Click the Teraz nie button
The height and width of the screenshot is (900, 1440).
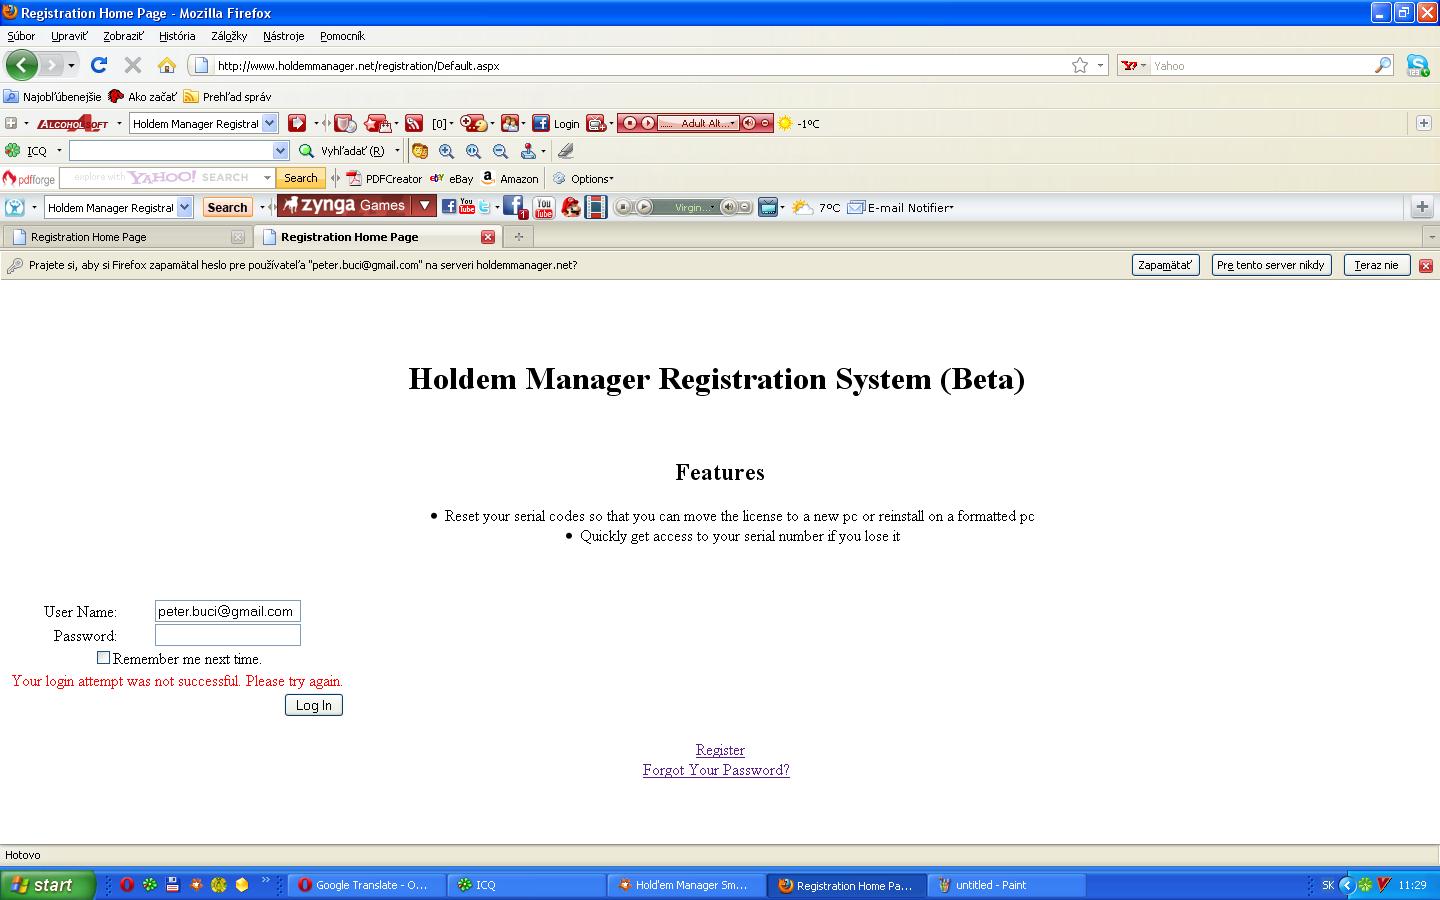point(1376,265)
